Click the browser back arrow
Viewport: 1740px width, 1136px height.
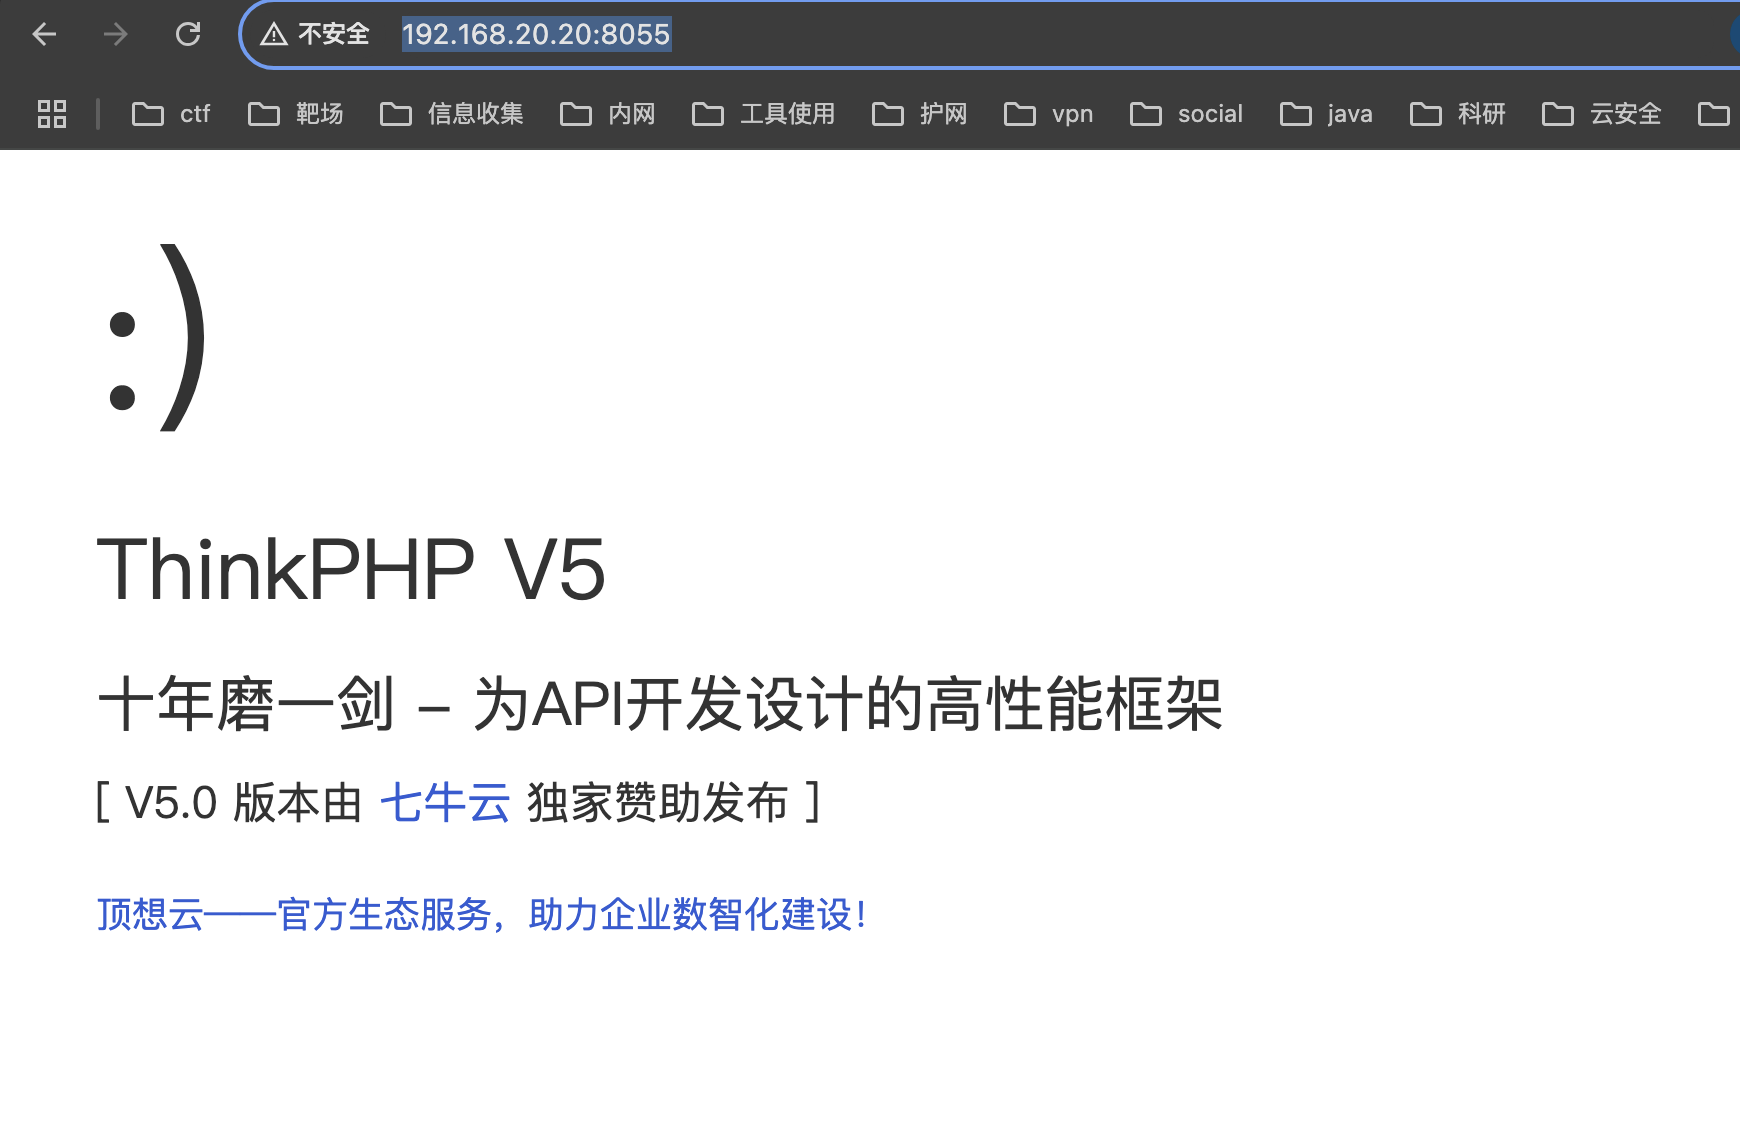pos(44,34)
